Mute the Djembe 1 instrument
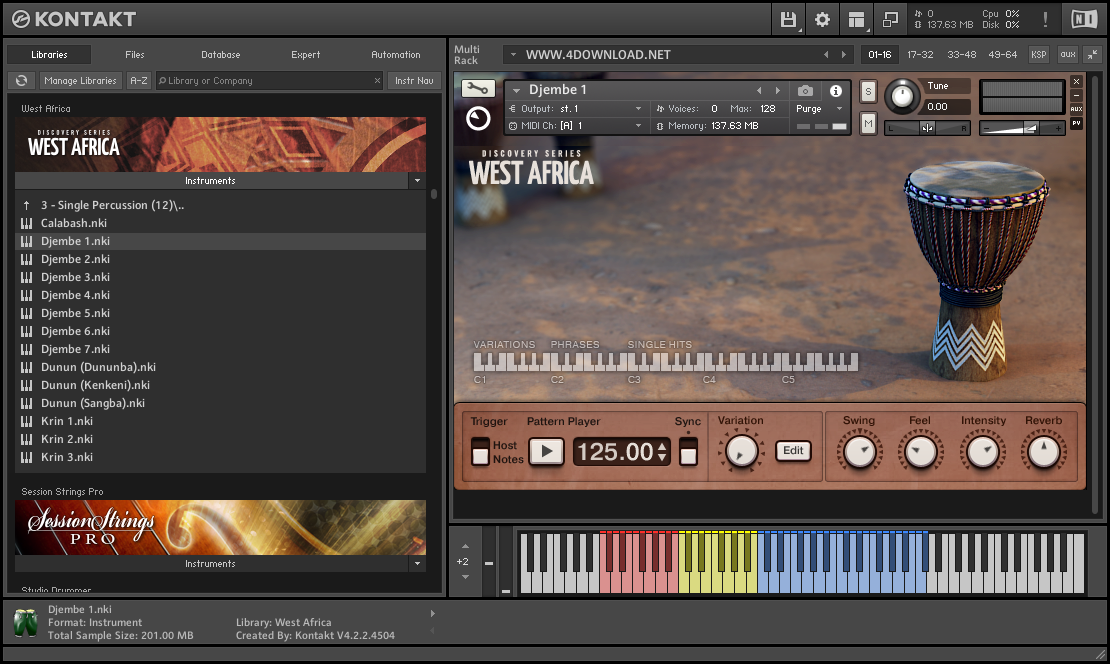The image size is (1110, 664). (868, 124)
